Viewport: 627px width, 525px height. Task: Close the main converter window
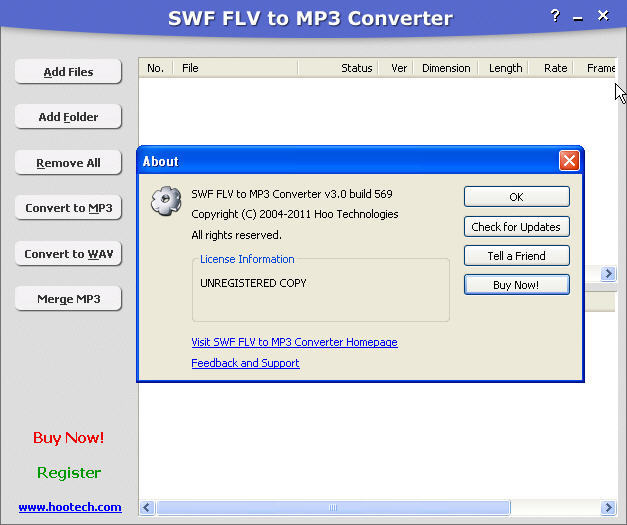tap(603, 16)
